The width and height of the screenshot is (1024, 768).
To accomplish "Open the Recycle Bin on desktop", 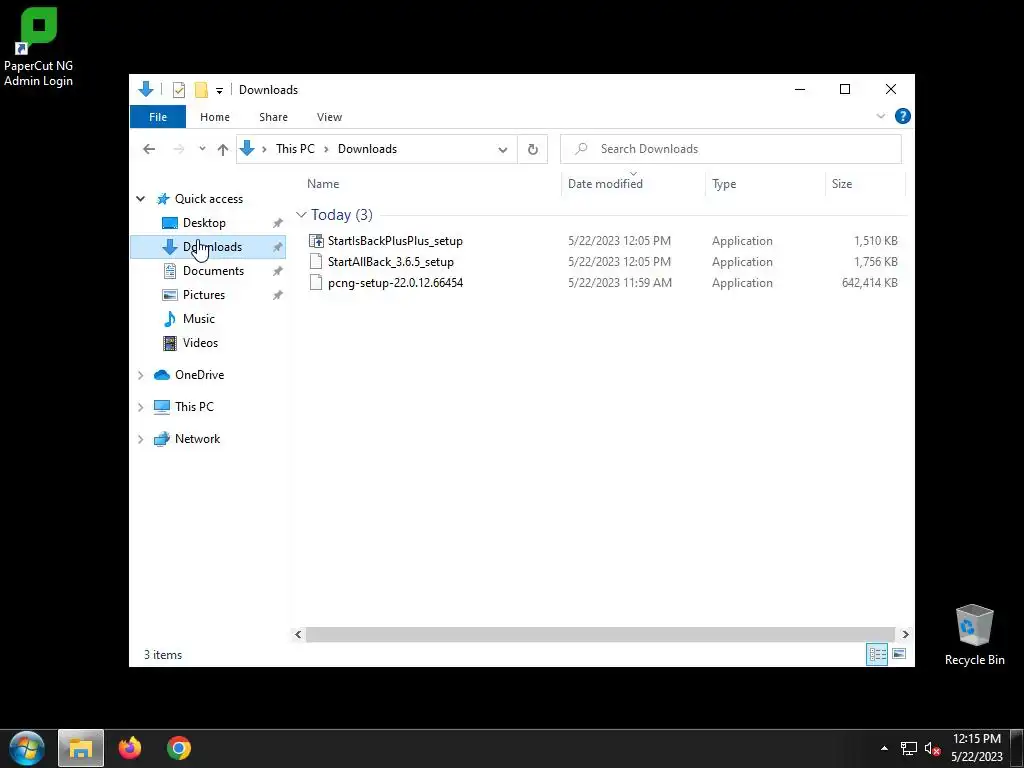I will [x=974, y=635].
